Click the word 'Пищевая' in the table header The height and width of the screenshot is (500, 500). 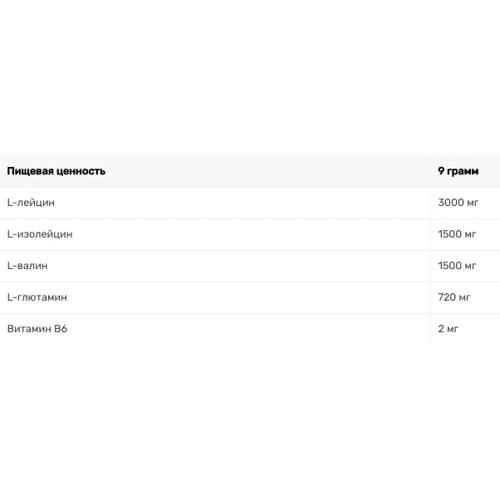[30, 171]
